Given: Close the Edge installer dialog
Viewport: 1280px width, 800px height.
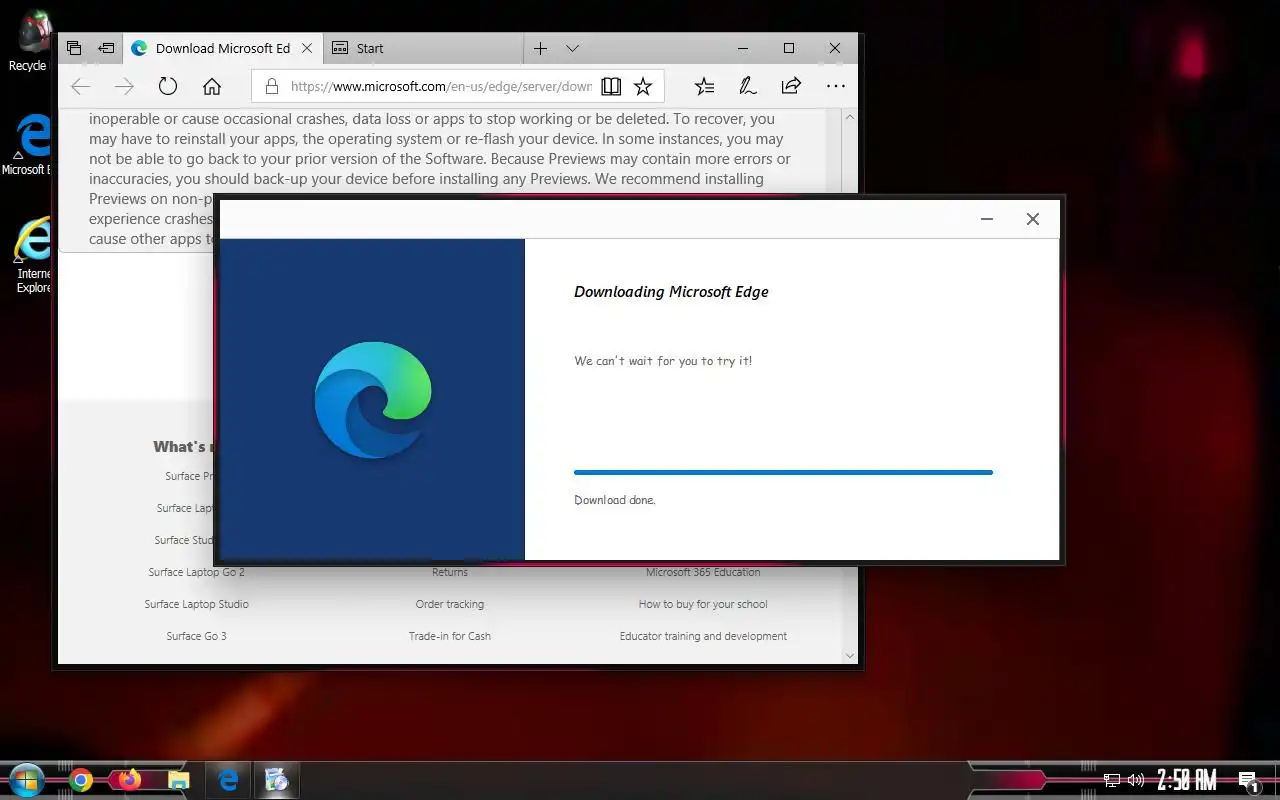Looking at the screenshot, I should (x=1033, y=219).
